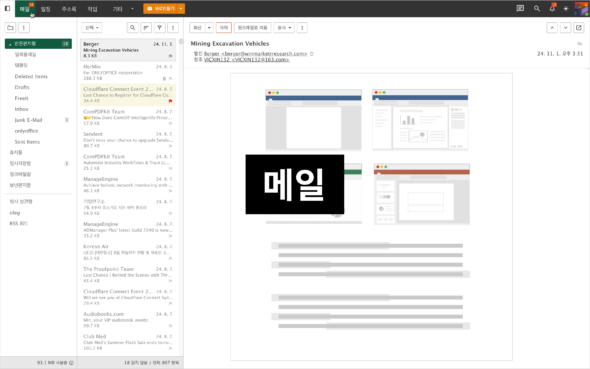590x369 pixels.
Task: Expand the new compose dropdown arrow
Action: [x=181, y=8]
